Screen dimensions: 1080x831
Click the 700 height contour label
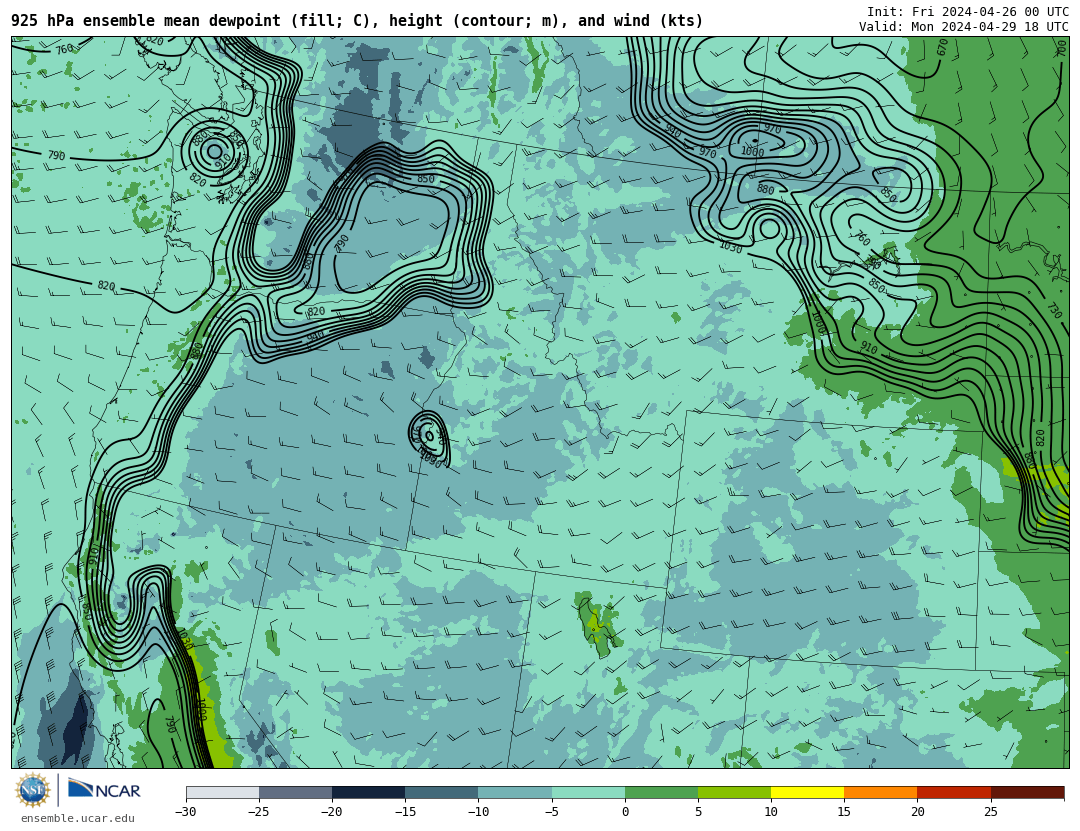[1061, 47]
